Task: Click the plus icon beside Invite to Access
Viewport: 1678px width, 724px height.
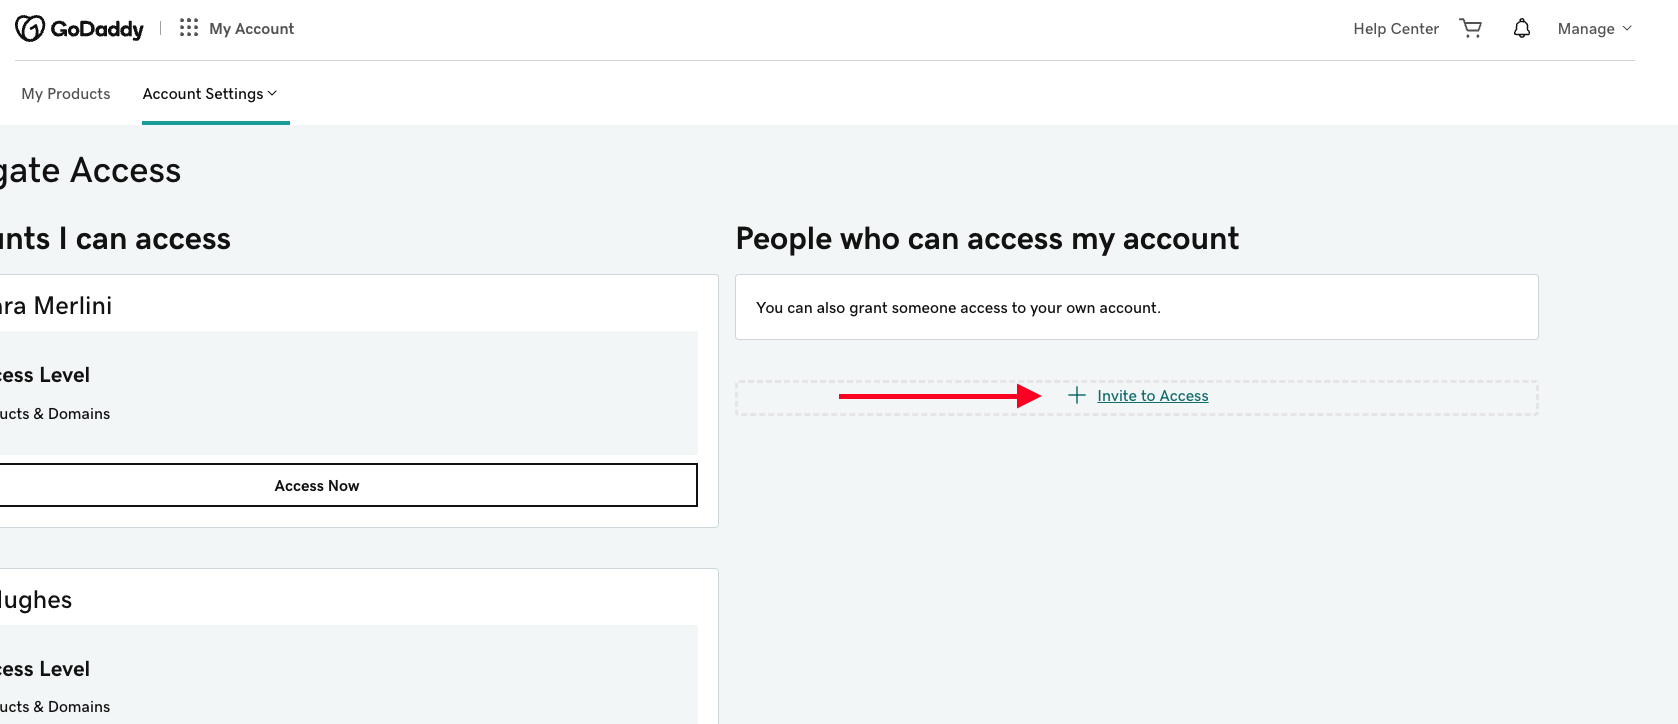Action: coord(1077,396)
